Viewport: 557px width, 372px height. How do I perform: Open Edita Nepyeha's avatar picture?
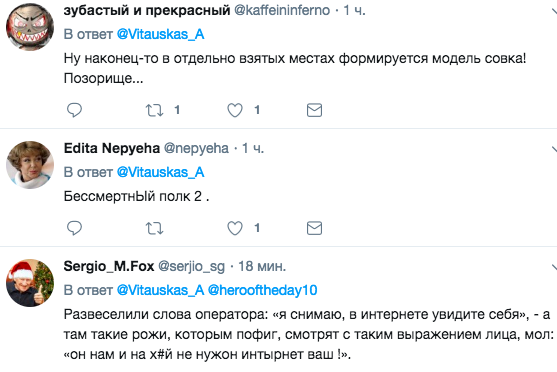pyautogui.click(x=30, y=165)
